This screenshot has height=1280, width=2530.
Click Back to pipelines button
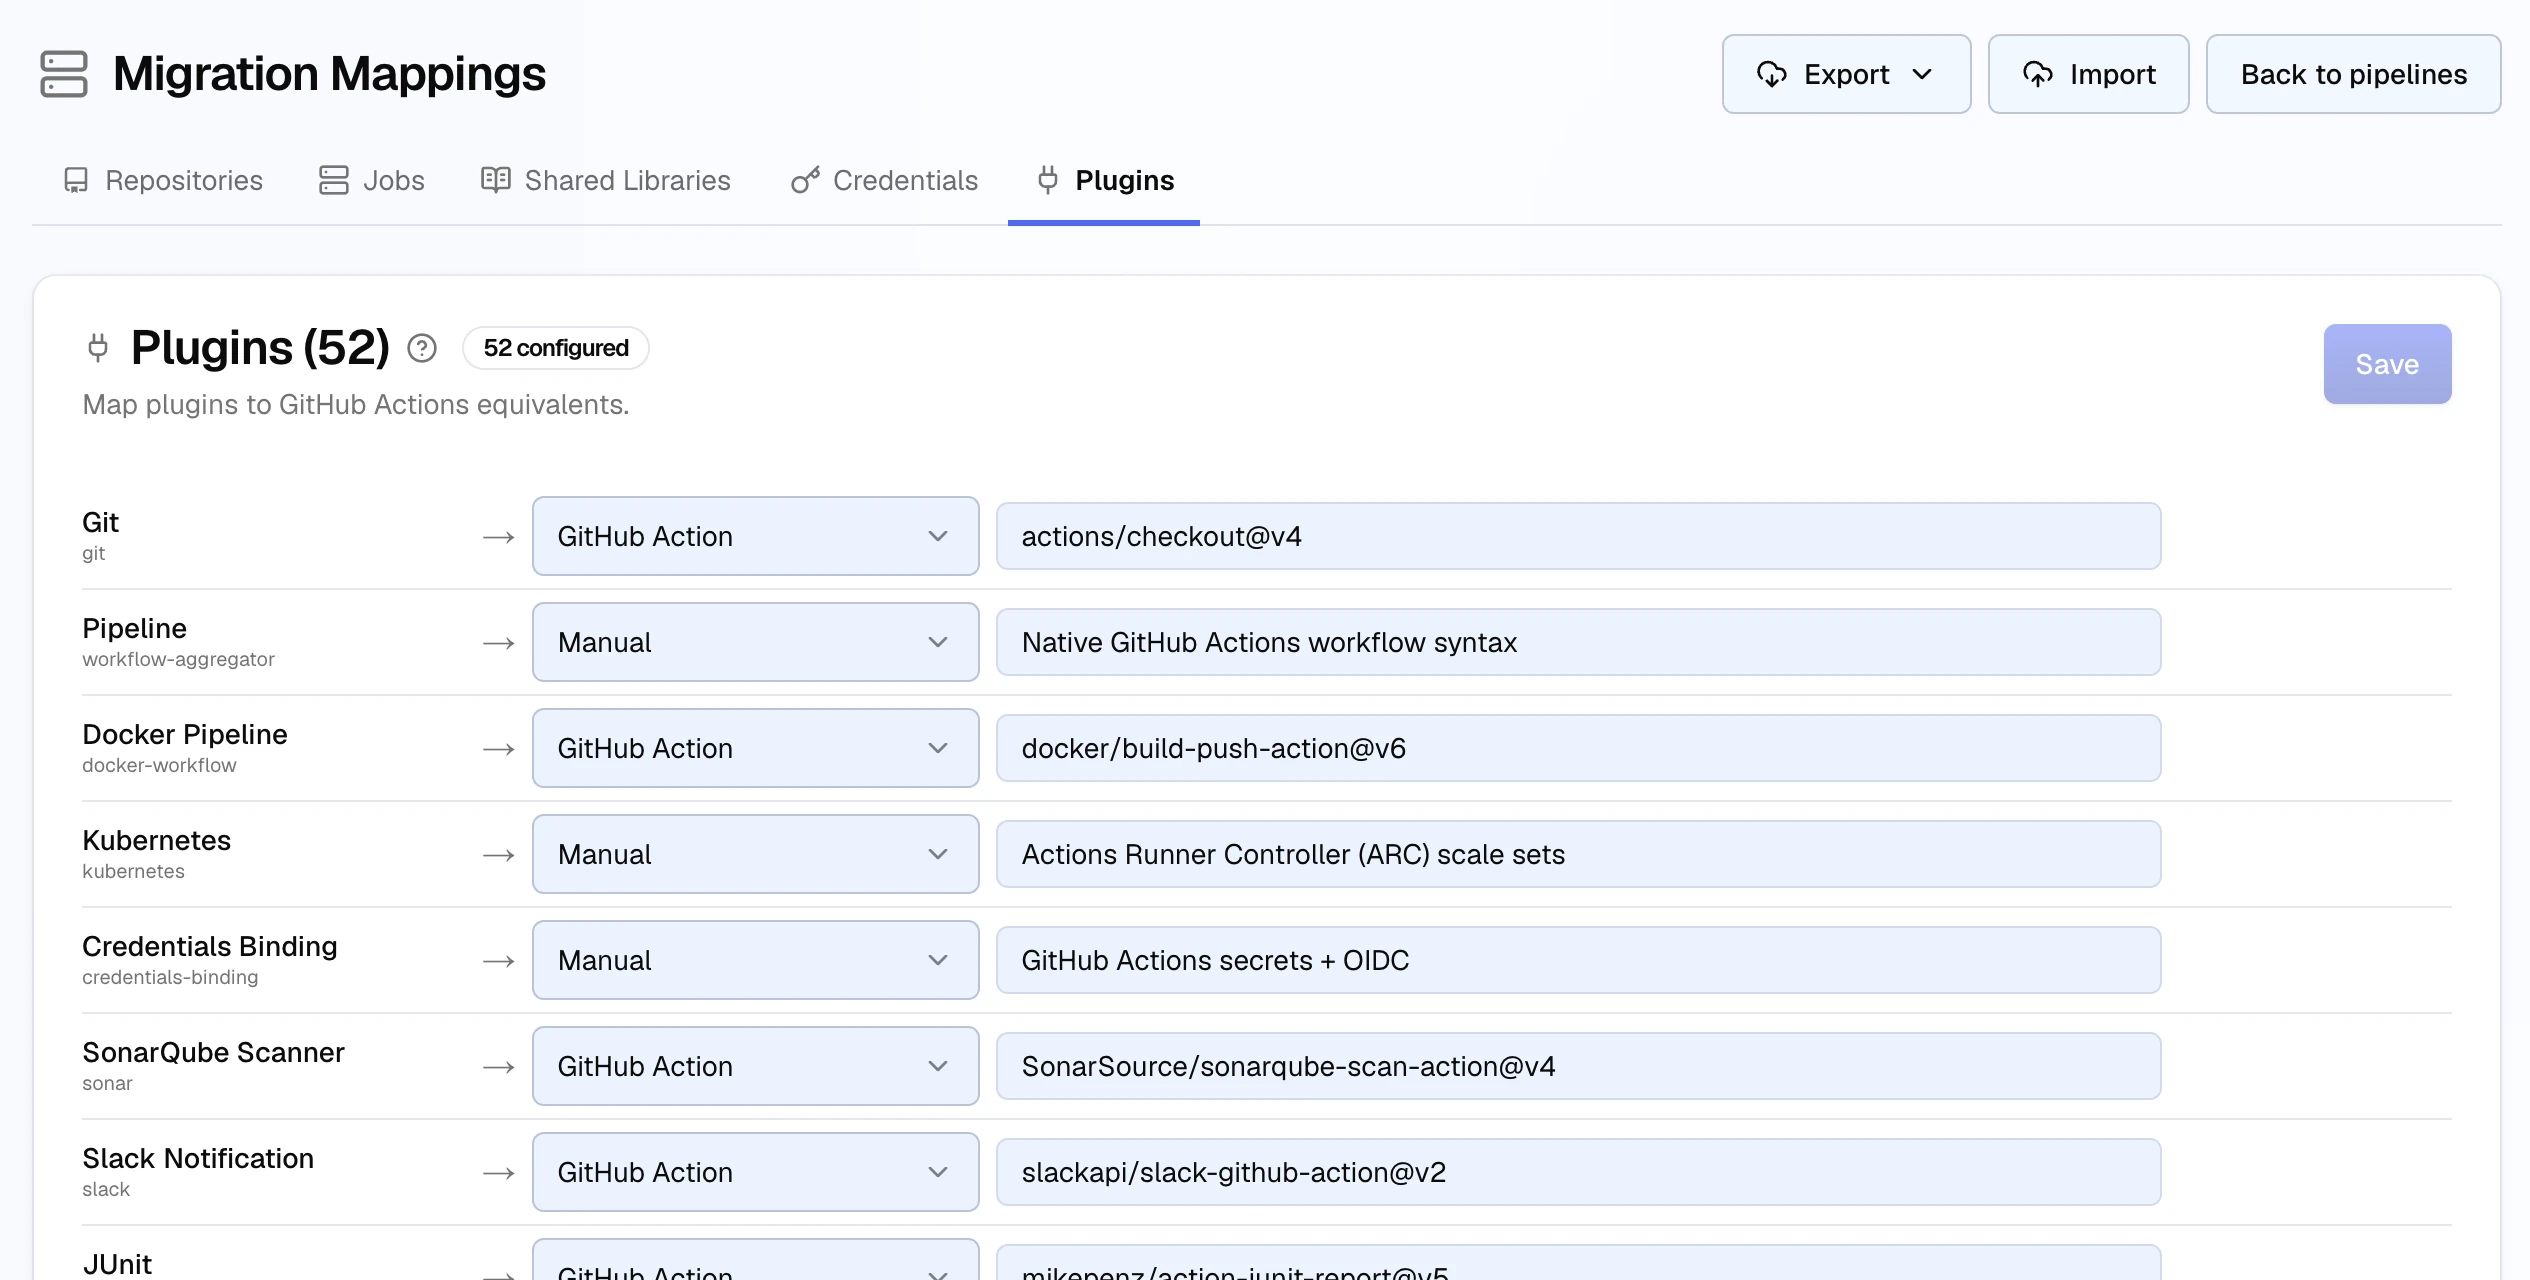click(x=2353, y=74)
